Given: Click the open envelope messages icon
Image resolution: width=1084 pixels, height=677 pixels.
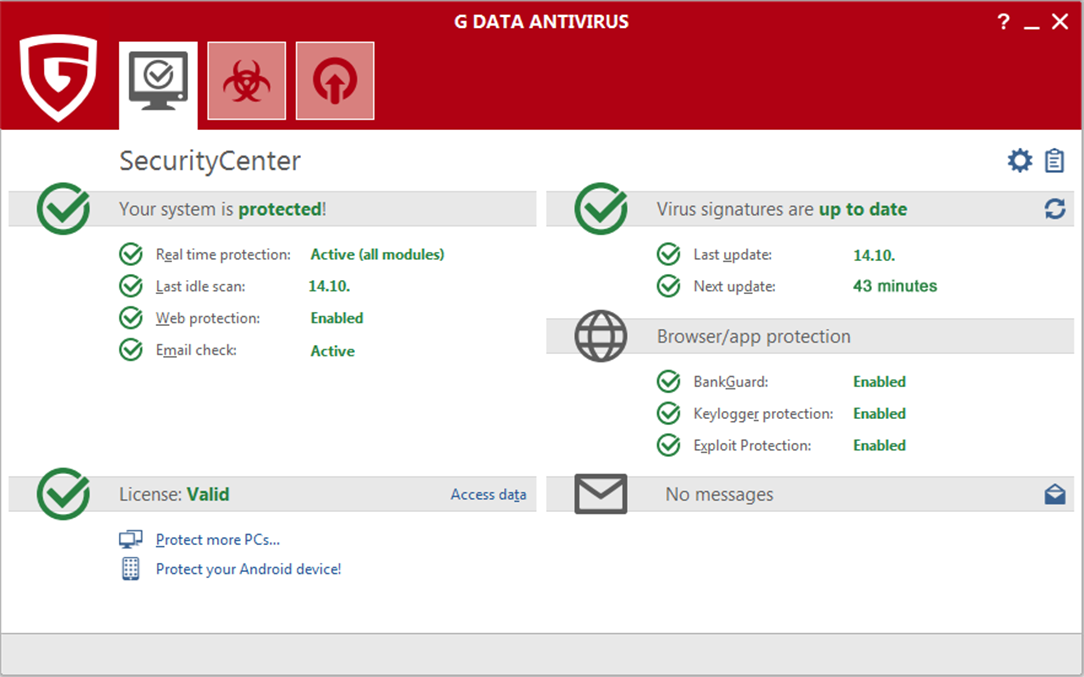Looking at the screenshot, I should 1054,494.
